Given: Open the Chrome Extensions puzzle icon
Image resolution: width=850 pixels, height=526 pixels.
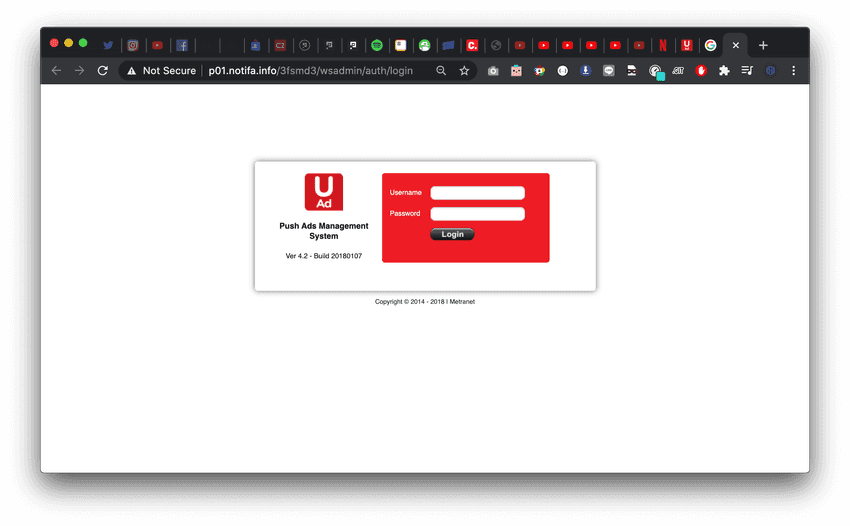Looking at the screenshot, I should click(724, 71).
